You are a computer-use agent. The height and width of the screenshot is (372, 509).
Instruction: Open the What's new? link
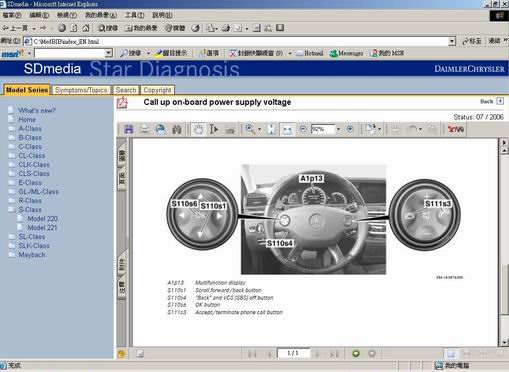37,110
